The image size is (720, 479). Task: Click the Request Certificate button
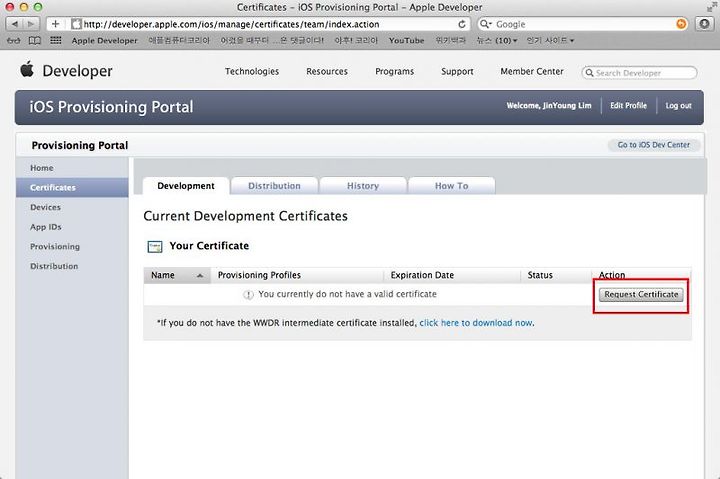click(641, 294)
